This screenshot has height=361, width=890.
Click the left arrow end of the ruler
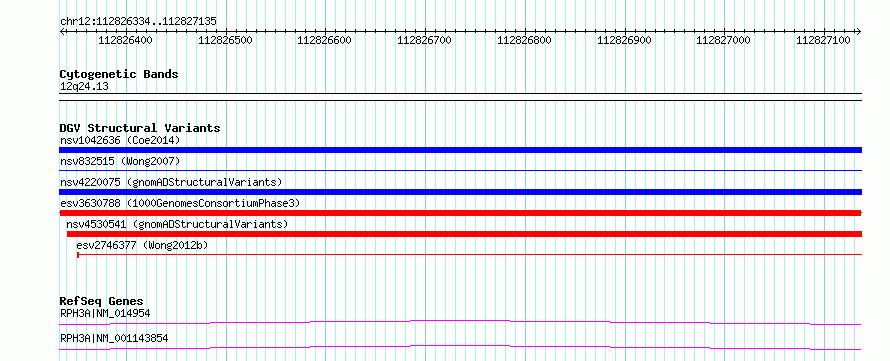[x=62, y=31]
